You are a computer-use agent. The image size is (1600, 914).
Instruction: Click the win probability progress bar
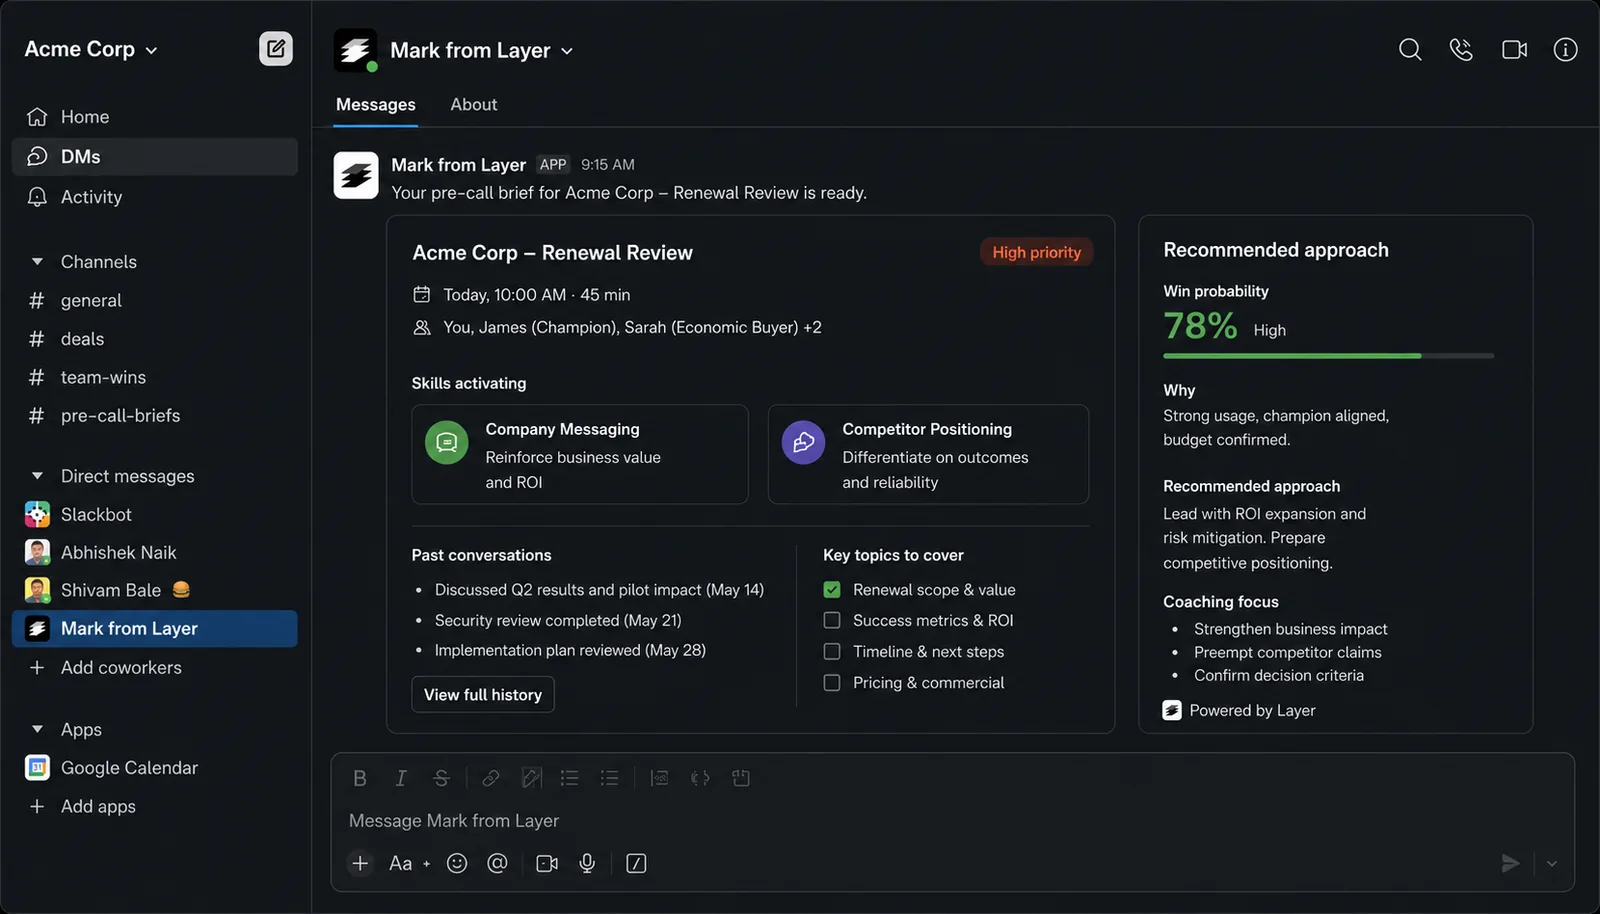1328,356
